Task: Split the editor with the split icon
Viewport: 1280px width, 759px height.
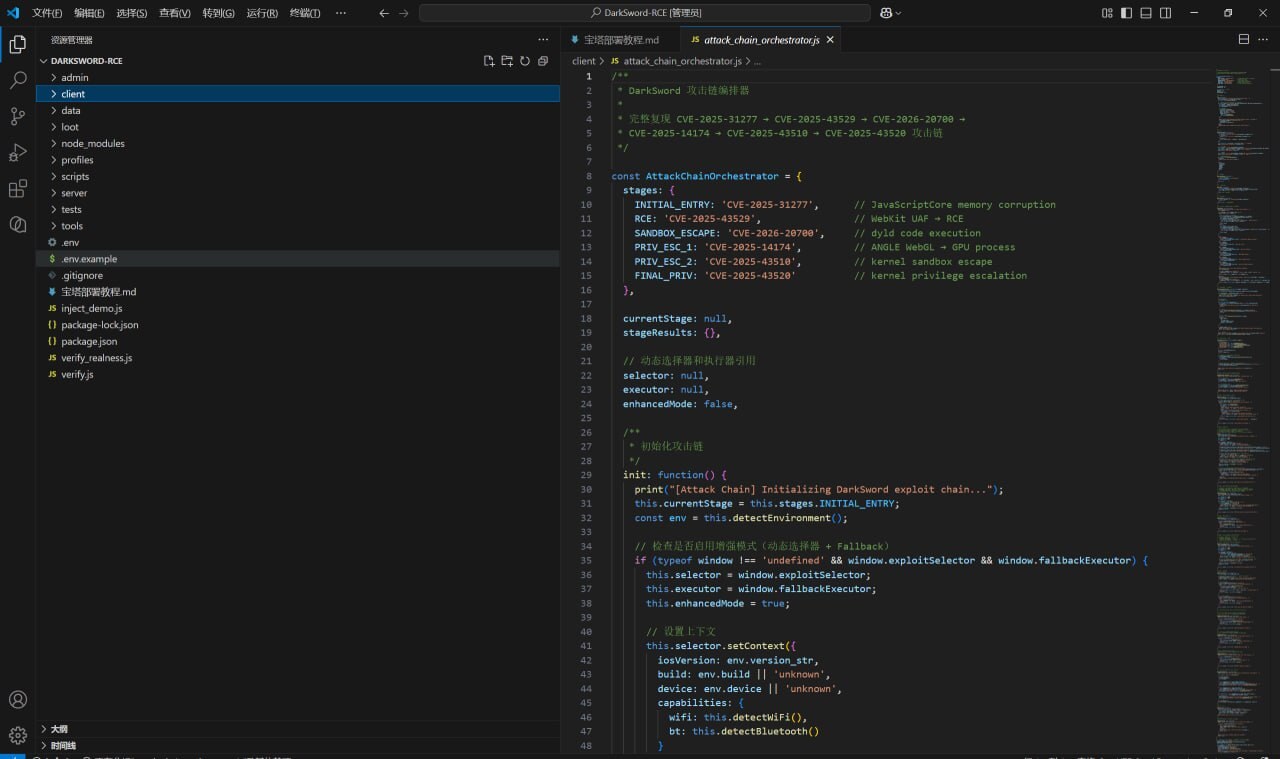Action: click(x=1244, y=39)
